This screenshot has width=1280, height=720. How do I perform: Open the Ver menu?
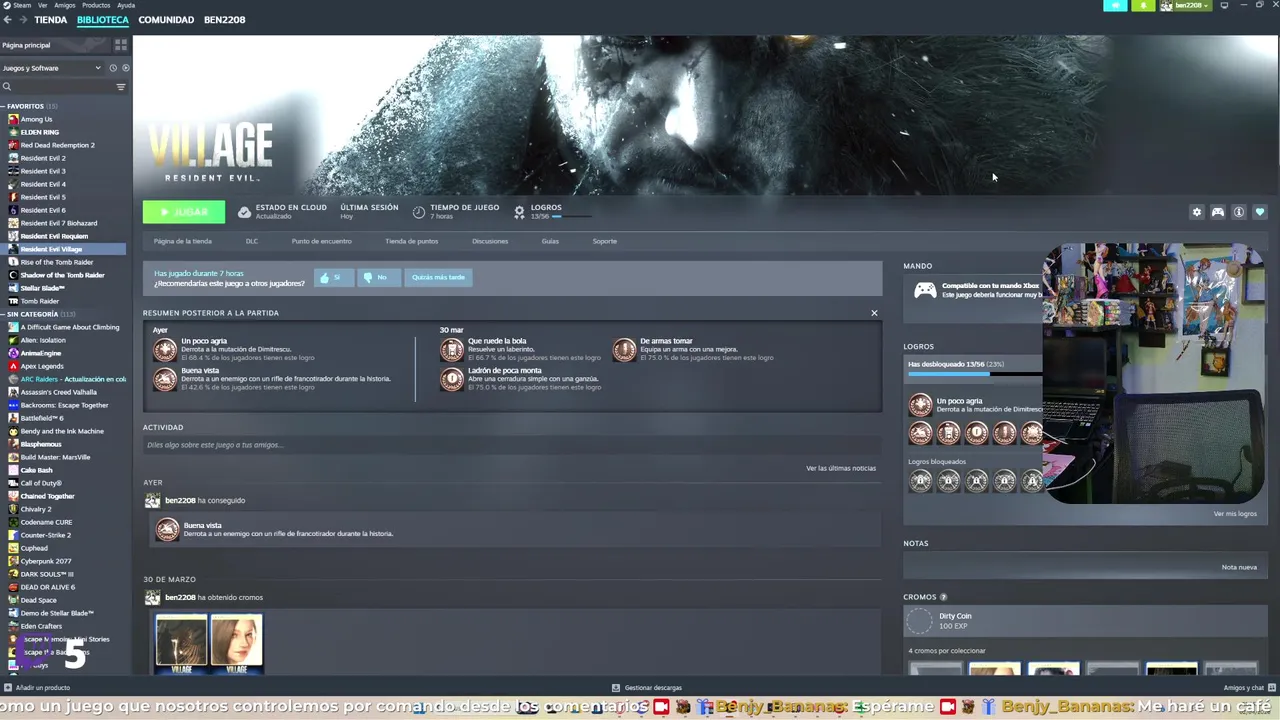(42, 5)
